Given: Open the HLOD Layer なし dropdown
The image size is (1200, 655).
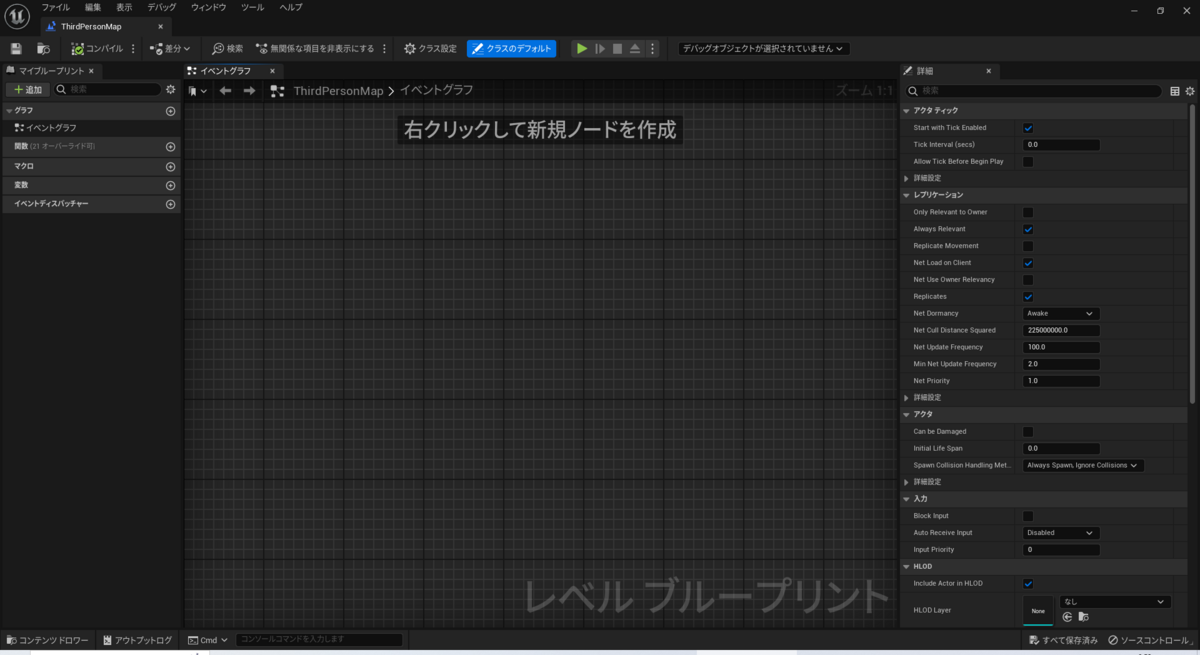Looking at the screenshot, I should tap(1115, 602).
